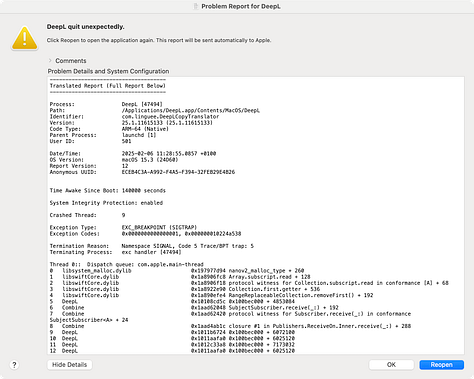The width and height of the screenshot is (474, 379).
Task: Click the 'Process:' row in report
Action: pos(106,104)
